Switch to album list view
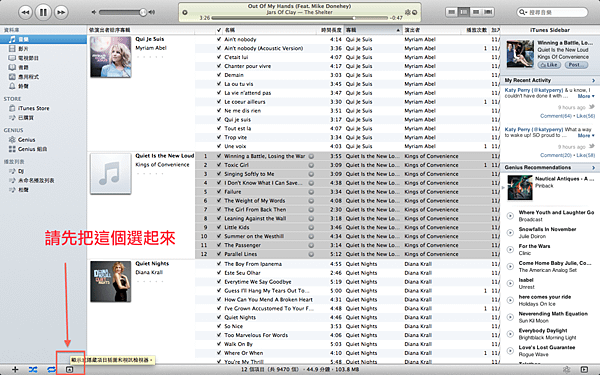This screenshot has height=375, width=600. 464,12
